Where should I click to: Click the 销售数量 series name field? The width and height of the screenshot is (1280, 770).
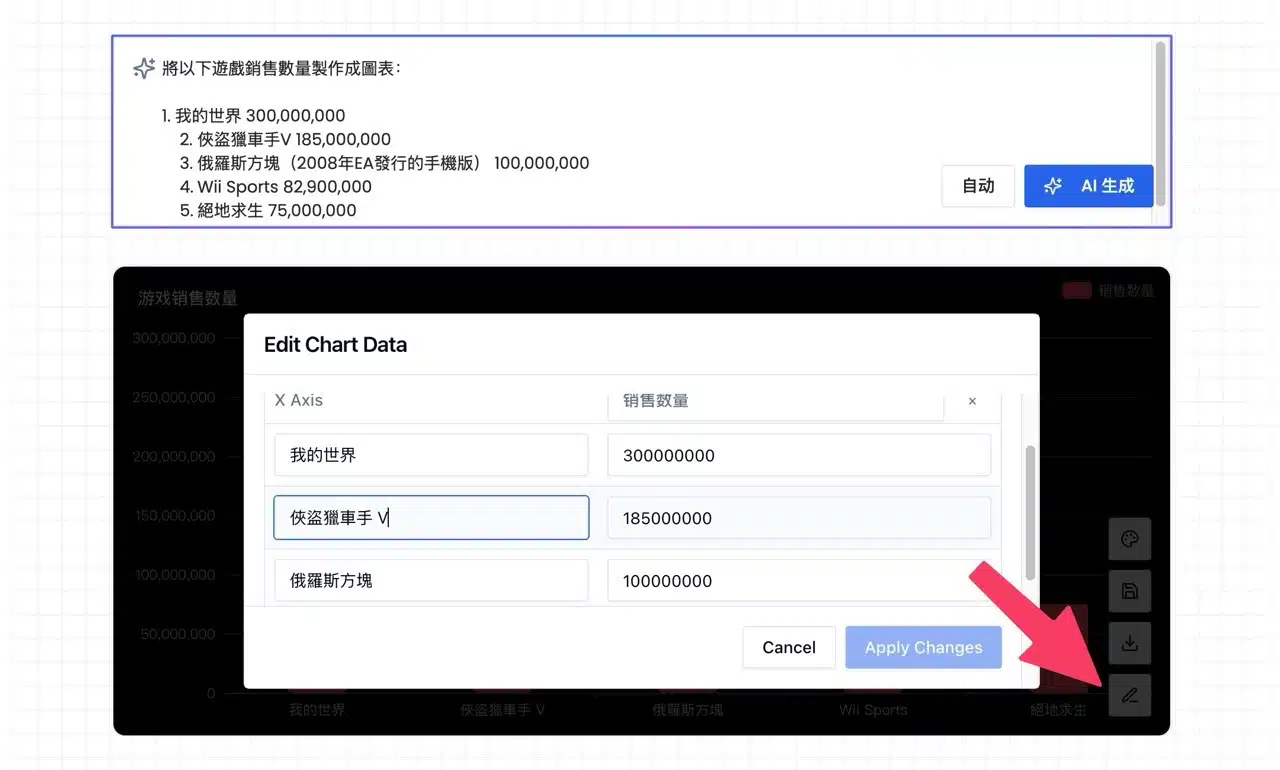(x=775, y=401)
